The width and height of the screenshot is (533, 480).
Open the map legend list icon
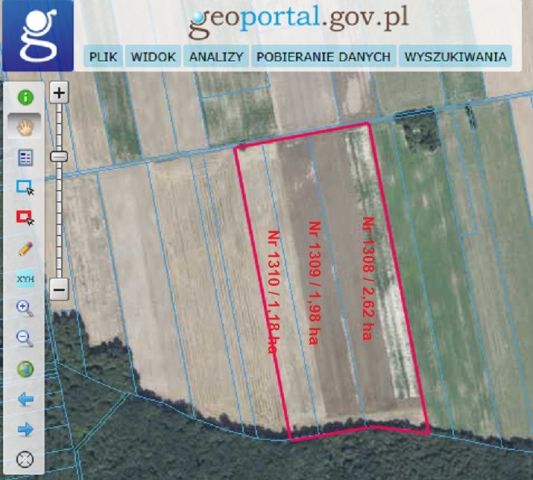[x=25, y=158]
